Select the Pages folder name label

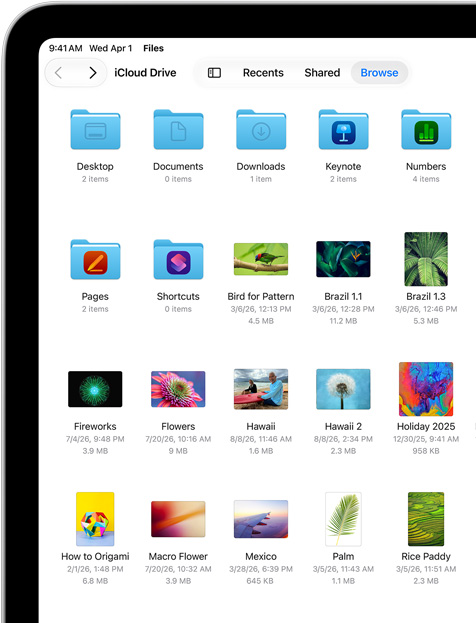coord(95,296)
